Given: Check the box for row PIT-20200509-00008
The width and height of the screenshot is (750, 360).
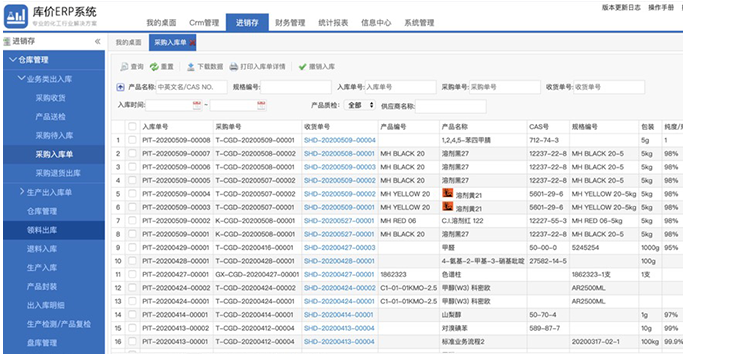Looking at the screenshot, I should point(132,140).
